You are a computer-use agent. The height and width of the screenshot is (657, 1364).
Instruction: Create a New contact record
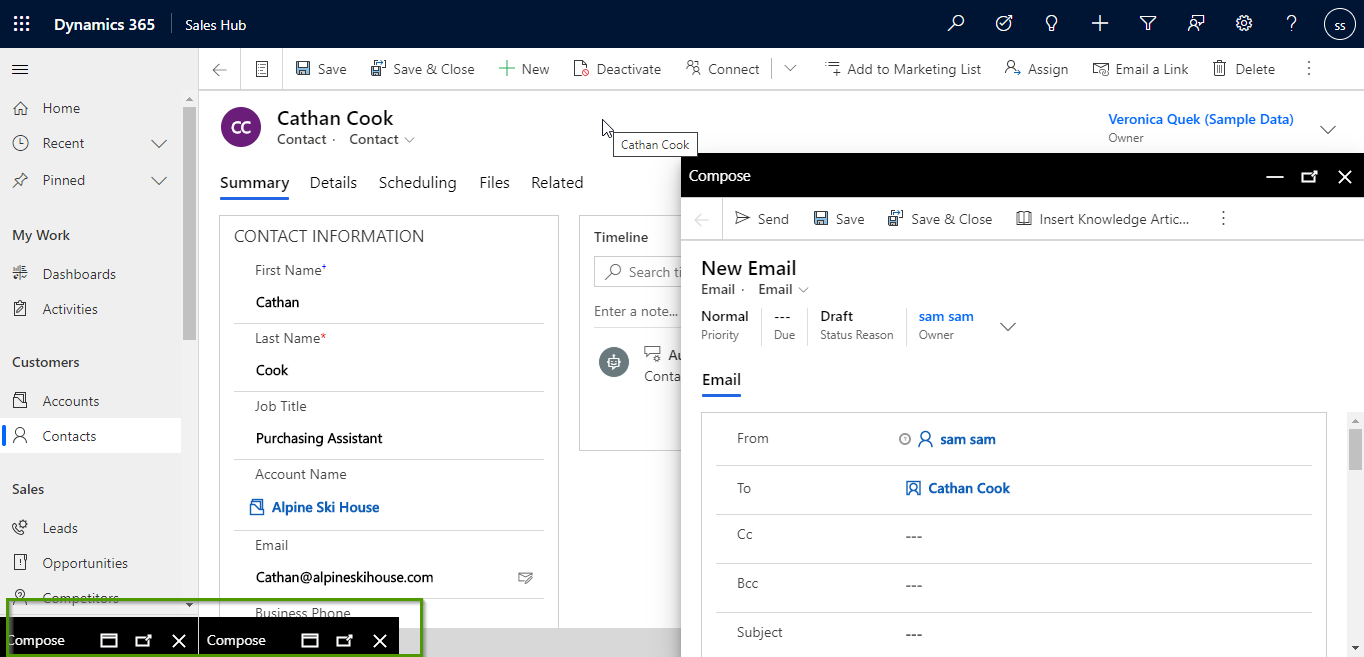click(524, 69)
